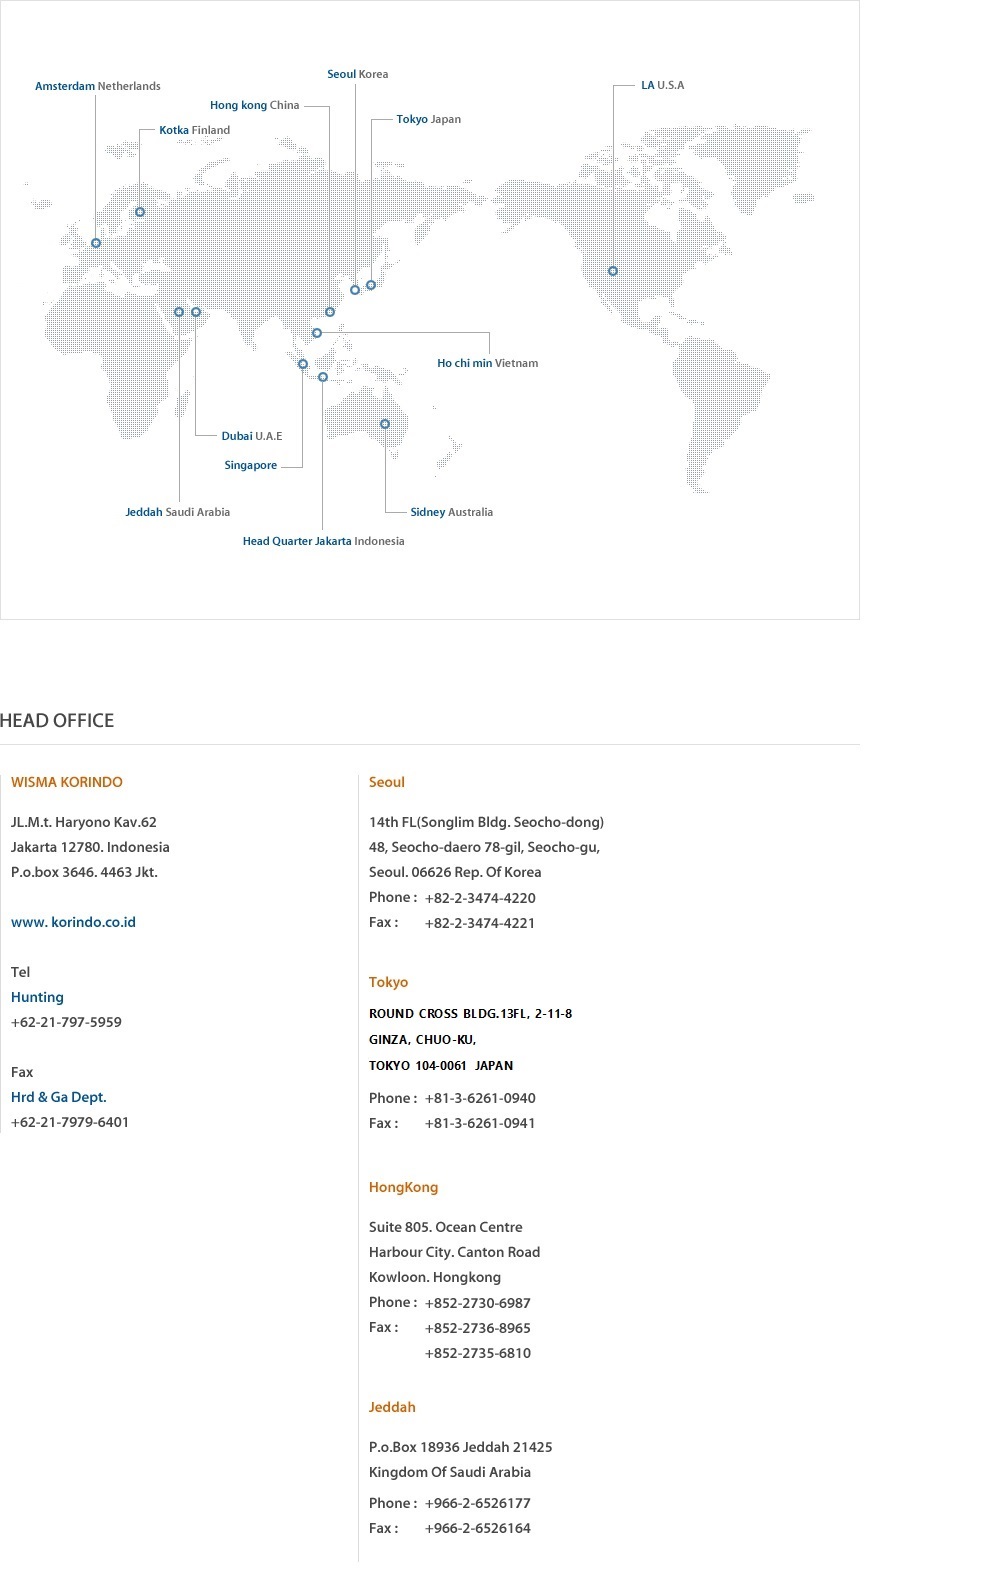Click the Hong Kong map marker dot
The height and width of the screenshot is (1592, 1000).
tap(330, 312)
